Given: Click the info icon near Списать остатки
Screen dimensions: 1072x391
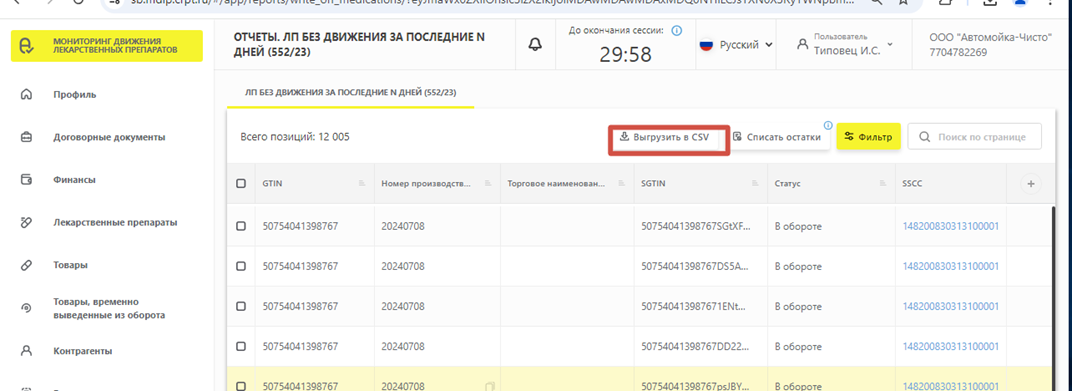Looking at the screenshot, I should [x=828, y=125].
